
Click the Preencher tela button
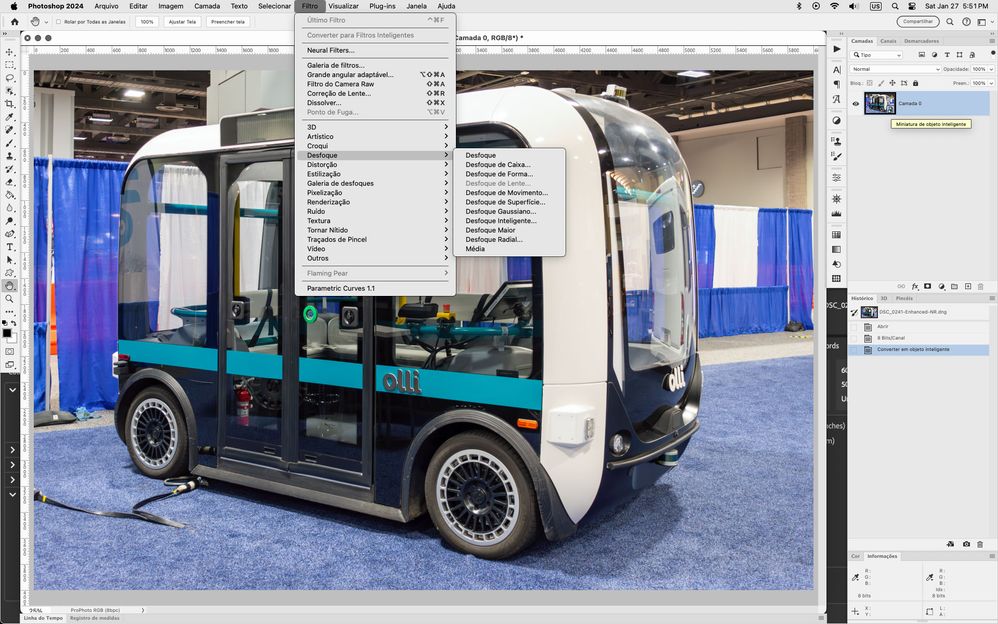pos(228,22)
